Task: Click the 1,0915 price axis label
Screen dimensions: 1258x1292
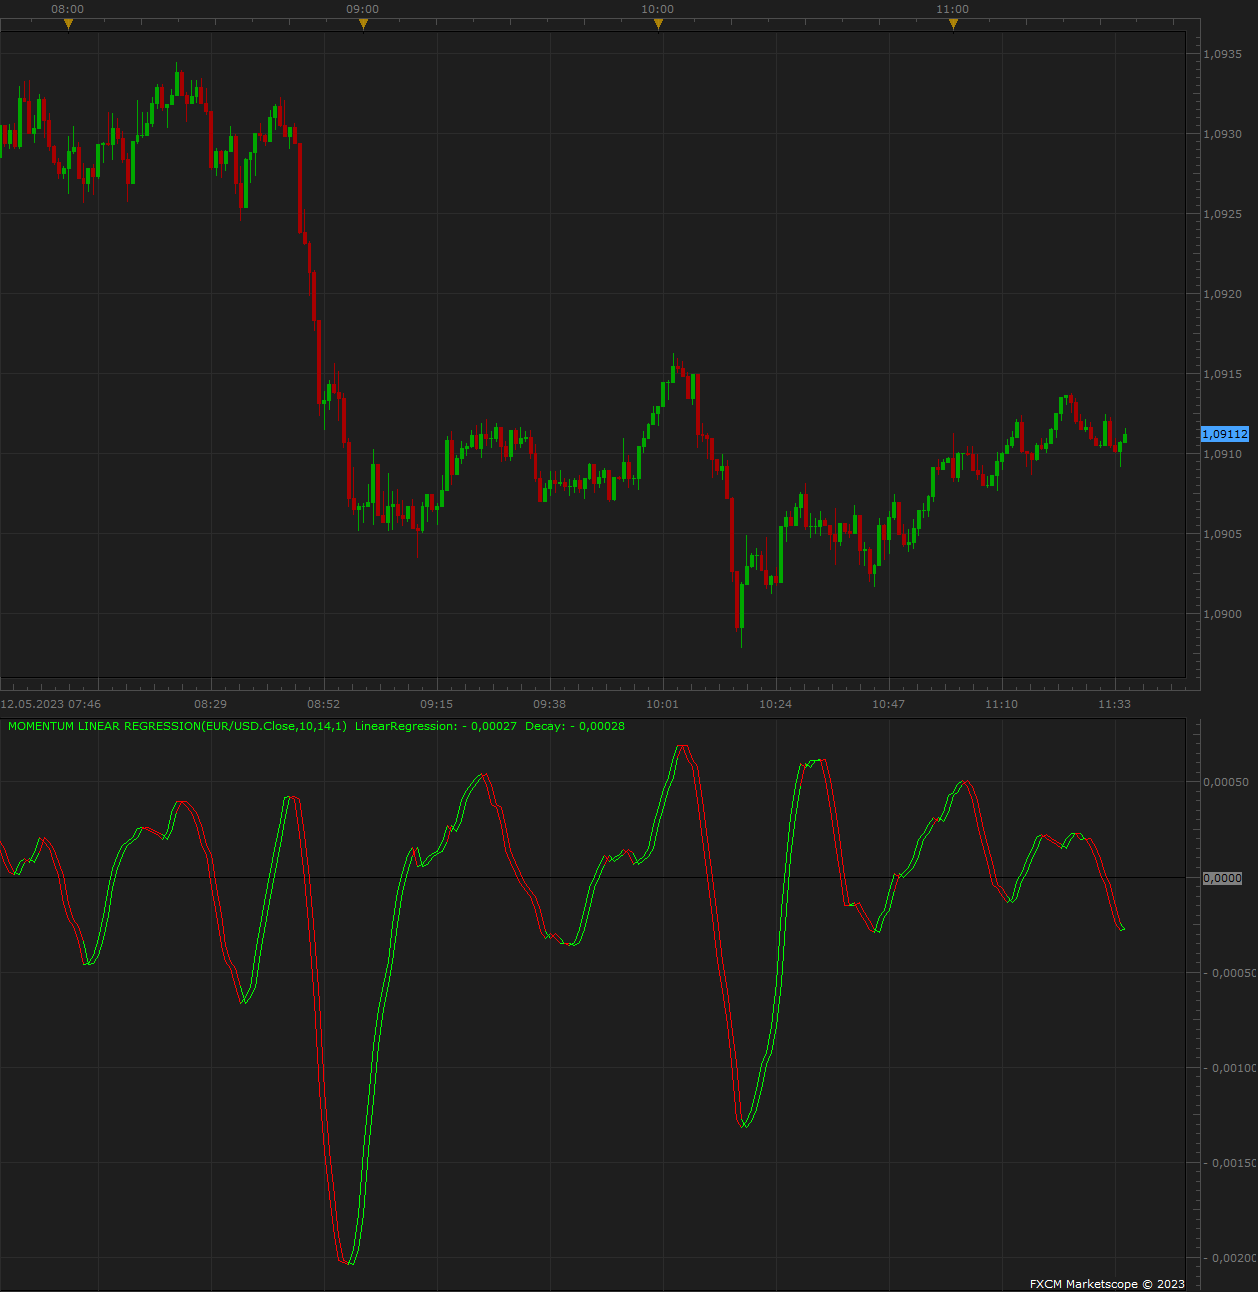Action: pyautogui.click(x=1222, y=374)
